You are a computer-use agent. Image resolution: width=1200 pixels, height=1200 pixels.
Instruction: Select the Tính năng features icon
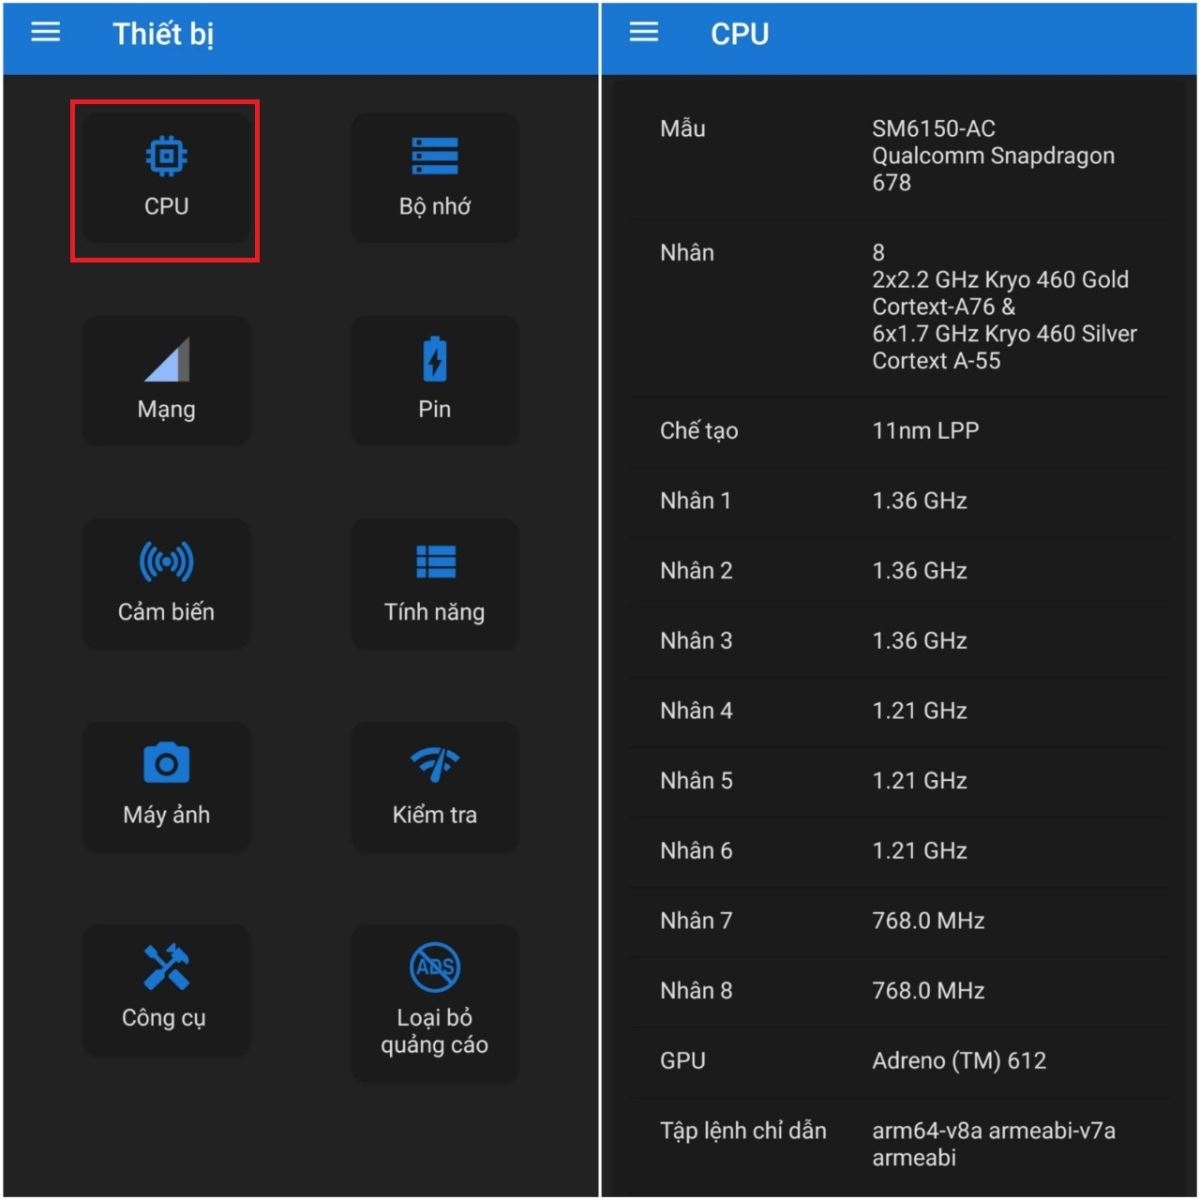point(434,584)
